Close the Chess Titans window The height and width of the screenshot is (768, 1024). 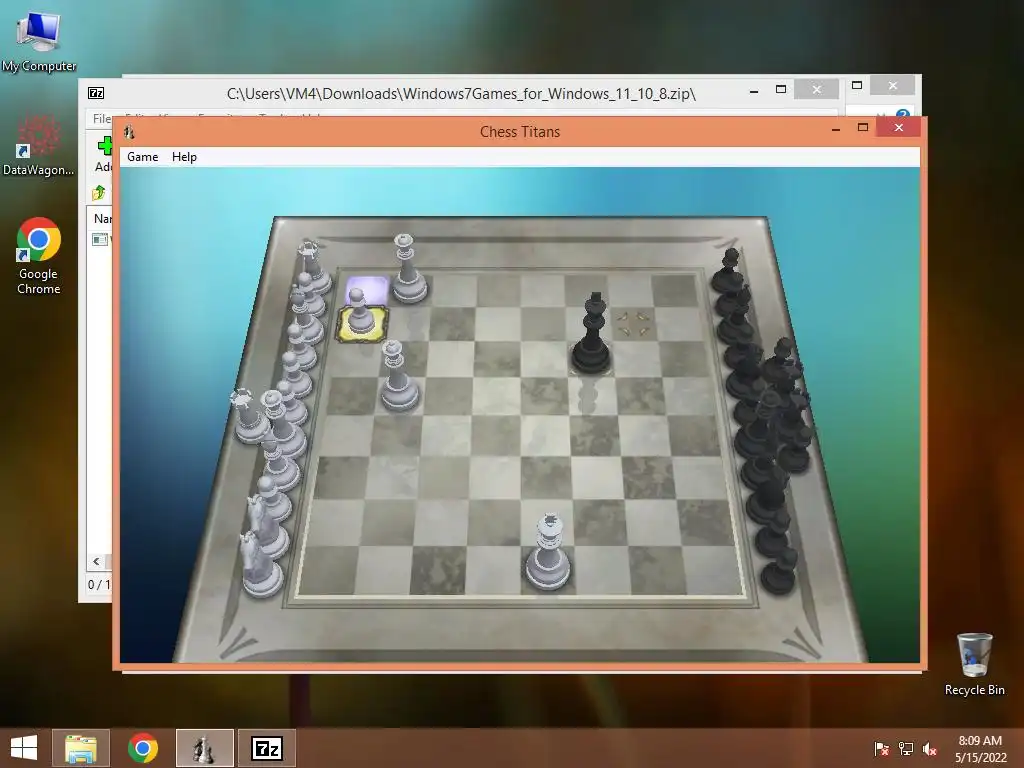[x=899, y=128]
